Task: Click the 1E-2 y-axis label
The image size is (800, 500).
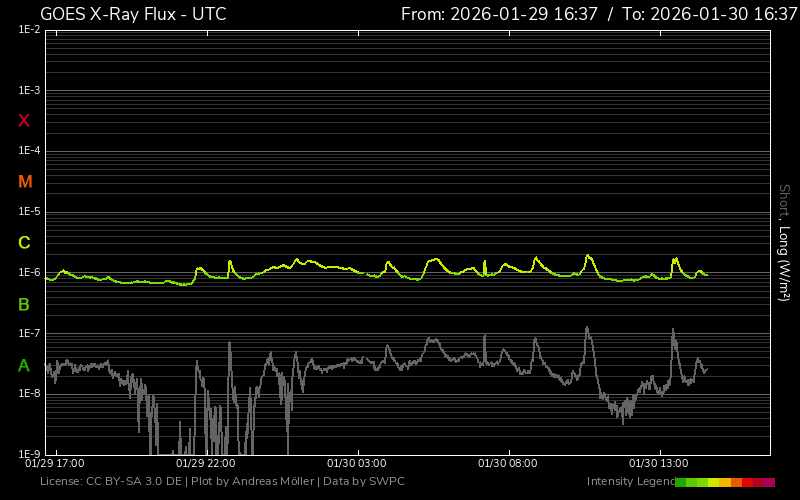Action: point(29,30)
